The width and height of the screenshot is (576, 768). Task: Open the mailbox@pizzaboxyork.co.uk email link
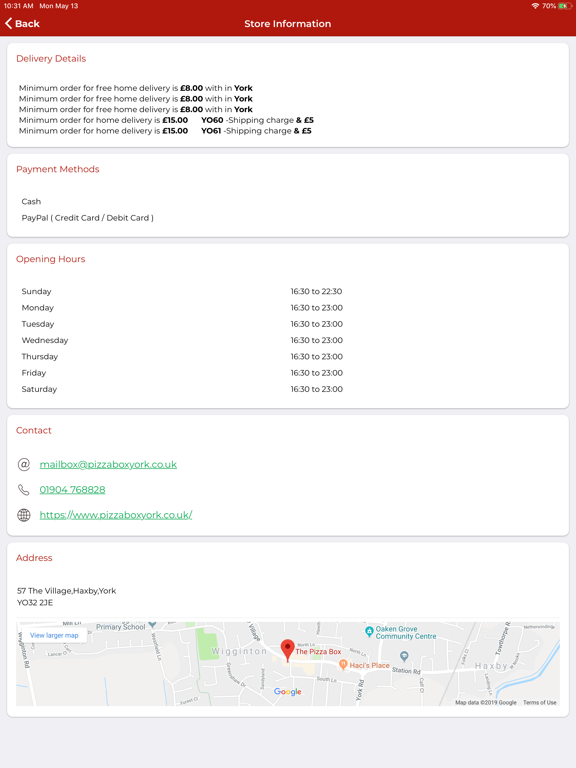pyautogui.click(x=108, y=464)
